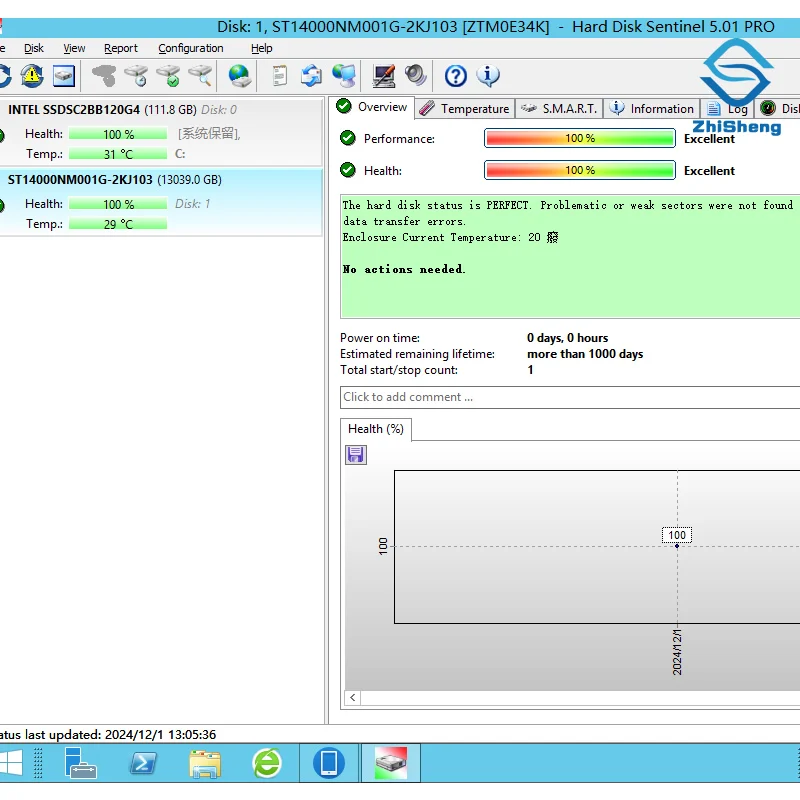The width and height of the screenshot is (800, 800).
Task: Switch to the Log tab
Action: (728, 109)
